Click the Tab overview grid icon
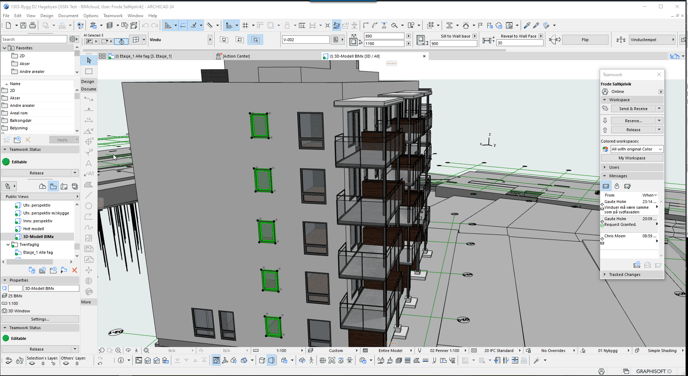 tap(102, 56)
